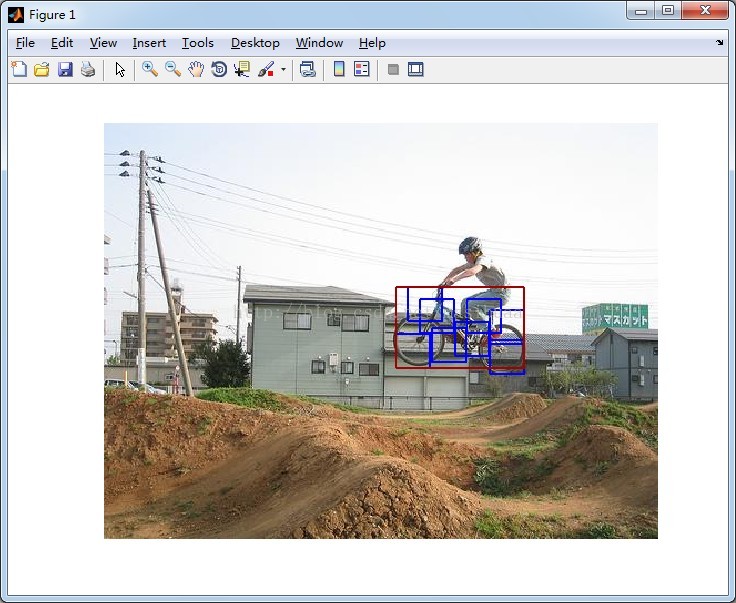Select the Brush data tool
The image size is (736, 603).
pos(266,69)
